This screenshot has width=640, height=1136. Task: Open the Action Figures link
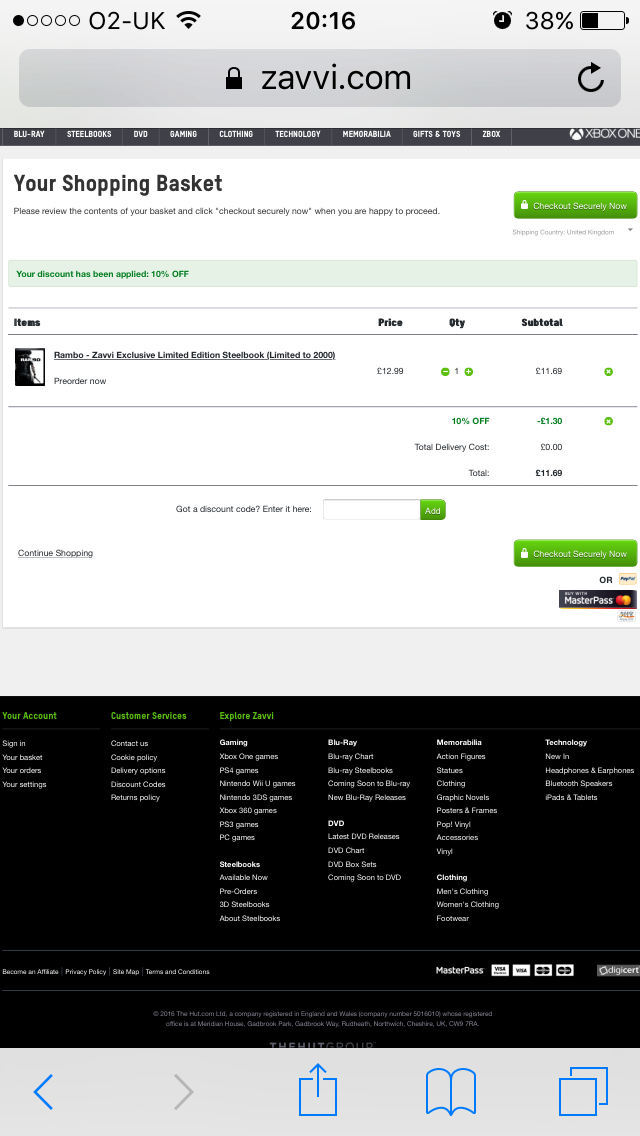click(x=461, y=756)
